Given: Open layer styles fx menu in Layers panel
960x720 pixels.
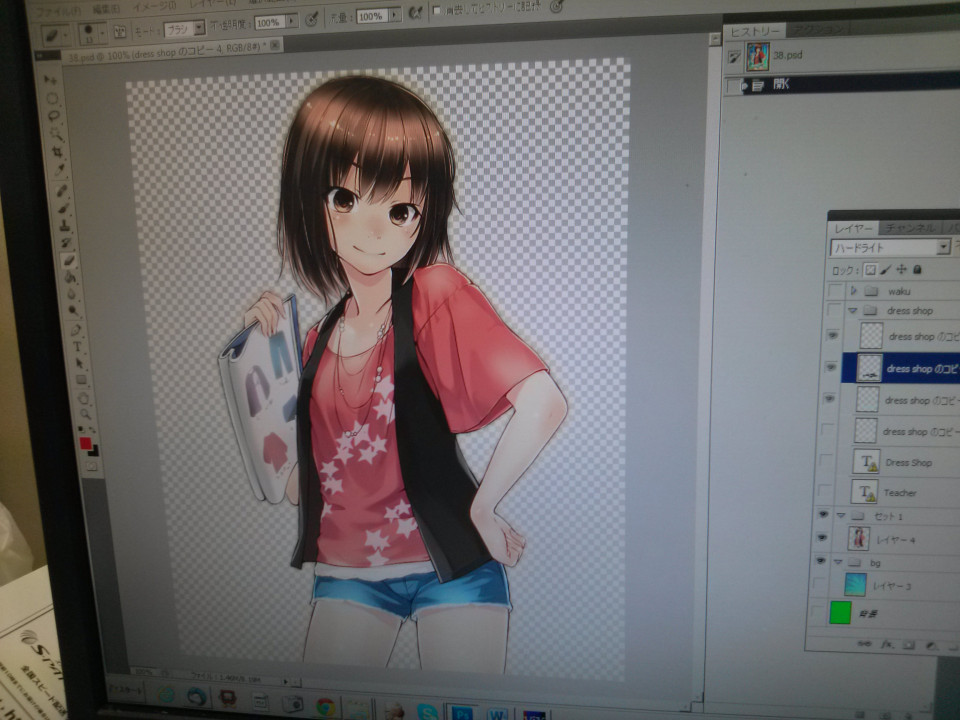Looking at the screenshot, I should [887, 644].
